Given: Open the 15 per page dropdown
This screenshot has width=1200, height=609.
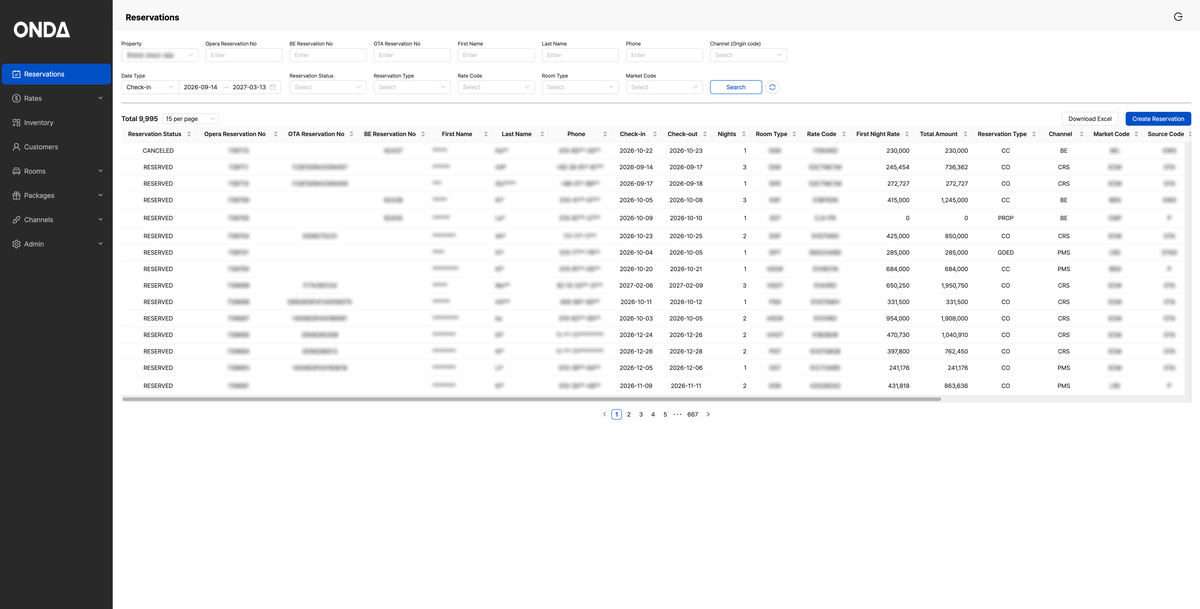Looking at the screenshot, I should [190, 119].
